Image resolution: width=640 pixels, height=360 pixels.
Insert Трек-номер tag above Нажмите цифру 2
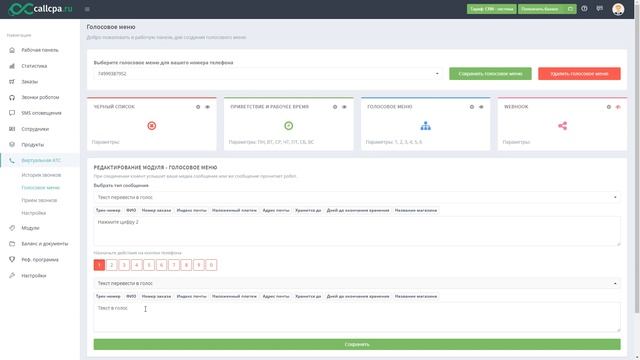tap(108, 210)
